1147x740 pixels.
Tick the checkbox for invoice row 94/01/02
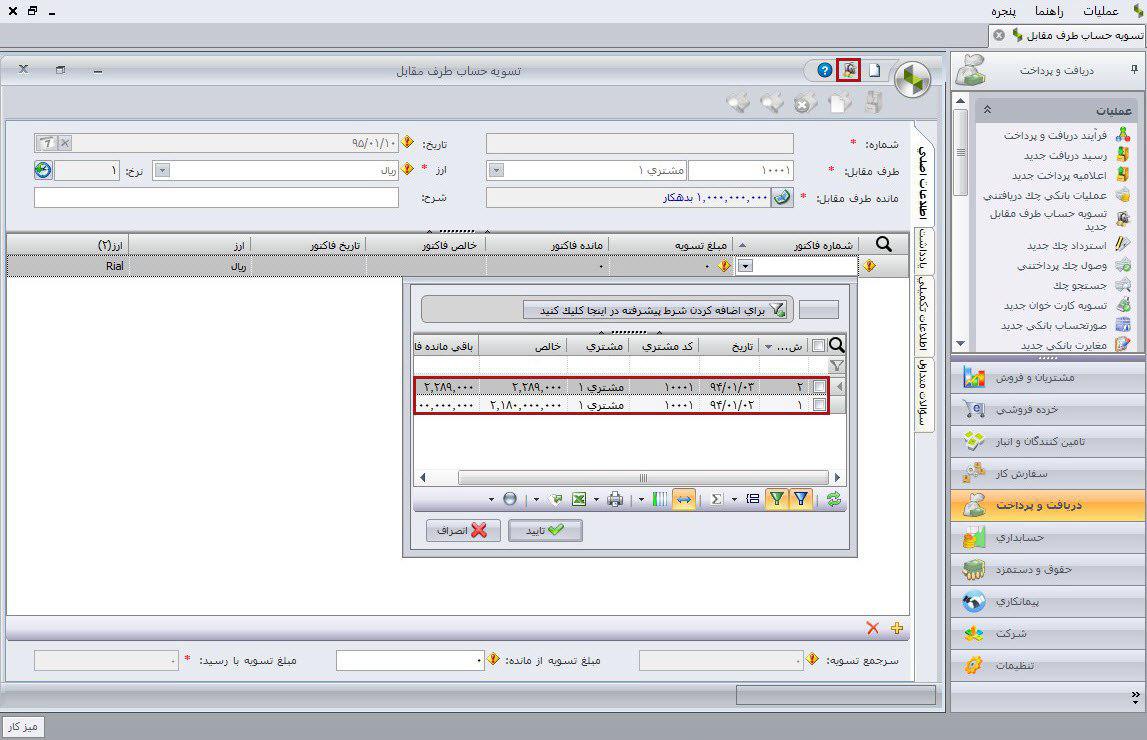(x=819, y=404)
